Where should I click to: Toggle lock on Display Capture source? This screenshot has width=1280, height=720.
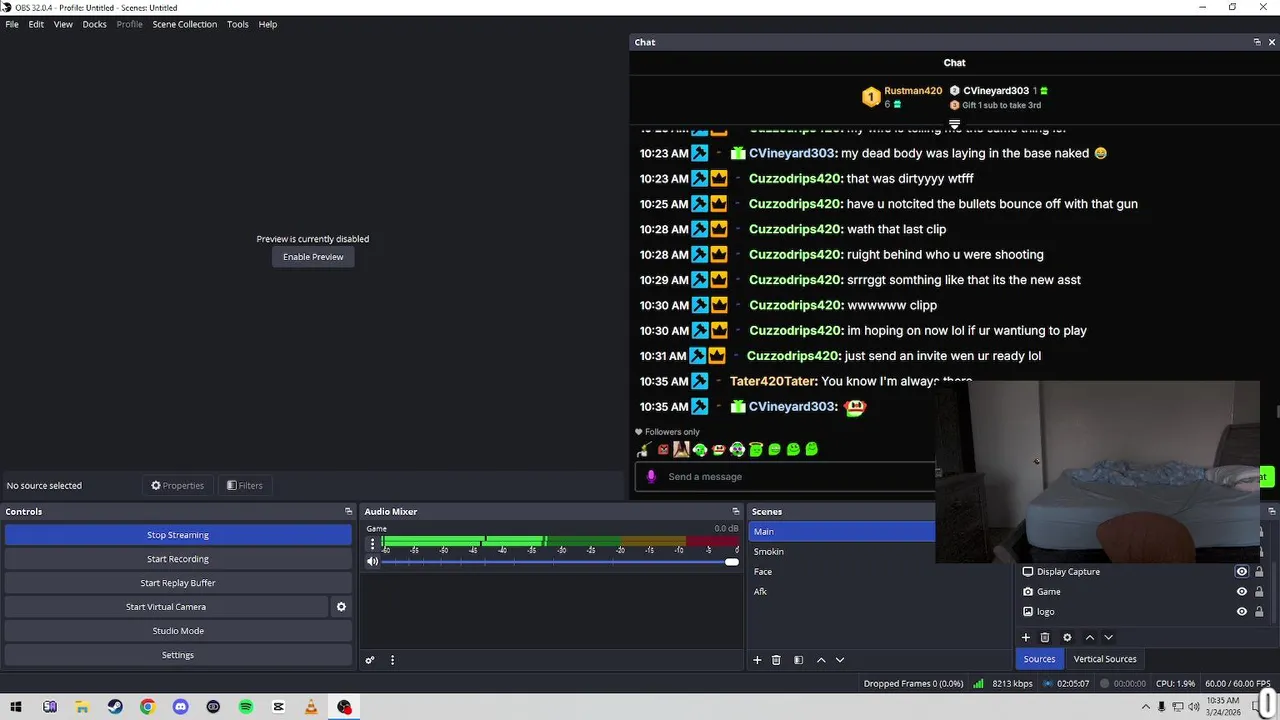(x=1259, y=572)
